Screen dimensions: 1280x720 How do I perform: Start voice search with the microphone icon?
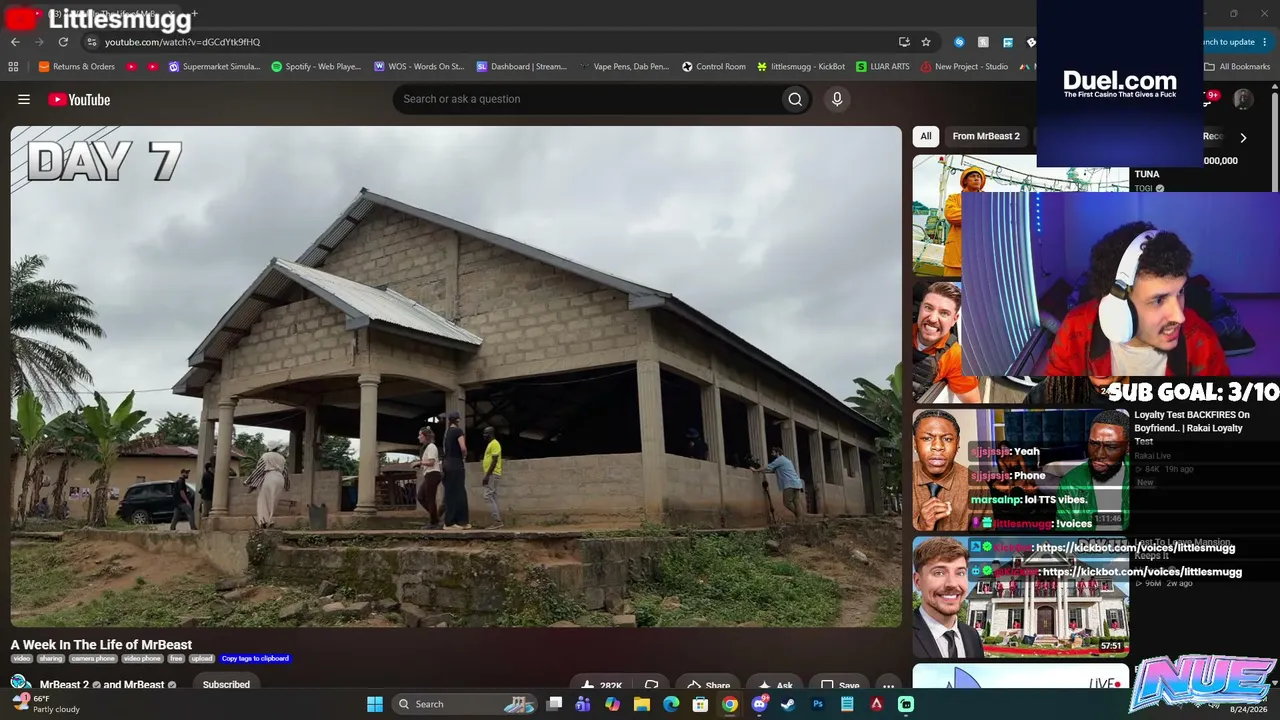tap(837, 99)
